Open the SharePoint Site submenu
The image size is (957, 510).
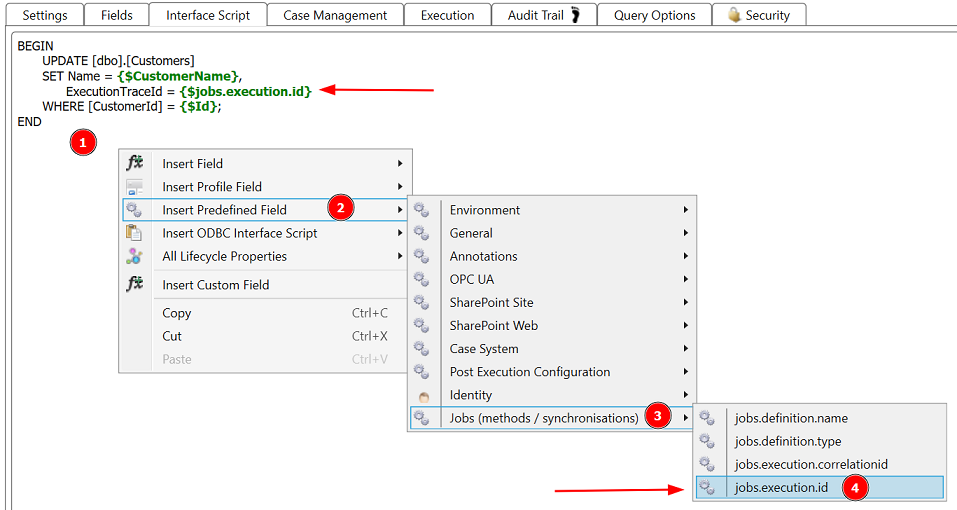552,303
